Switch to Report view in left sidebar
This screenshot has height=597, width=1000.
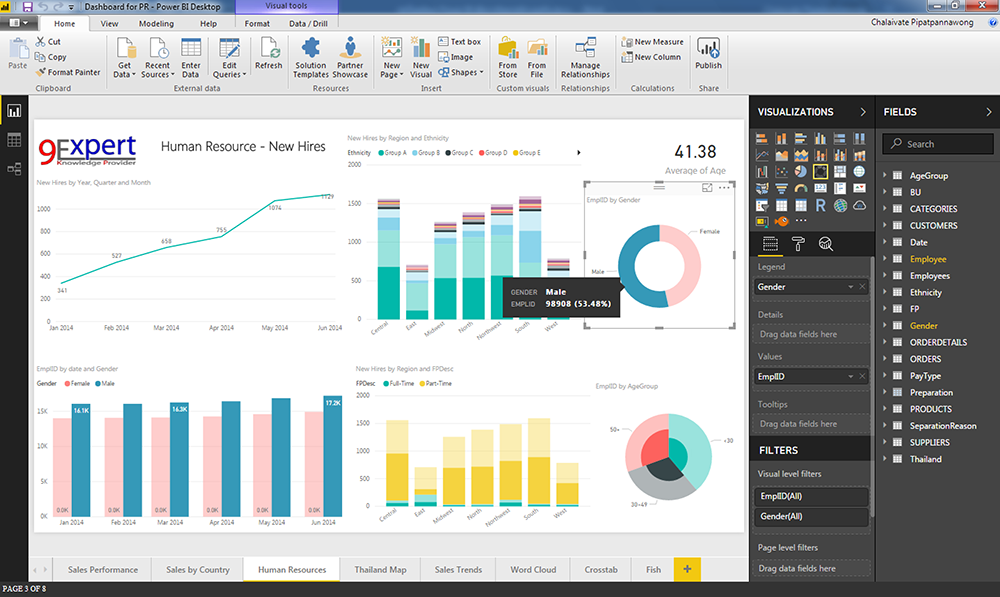point(14,111)
